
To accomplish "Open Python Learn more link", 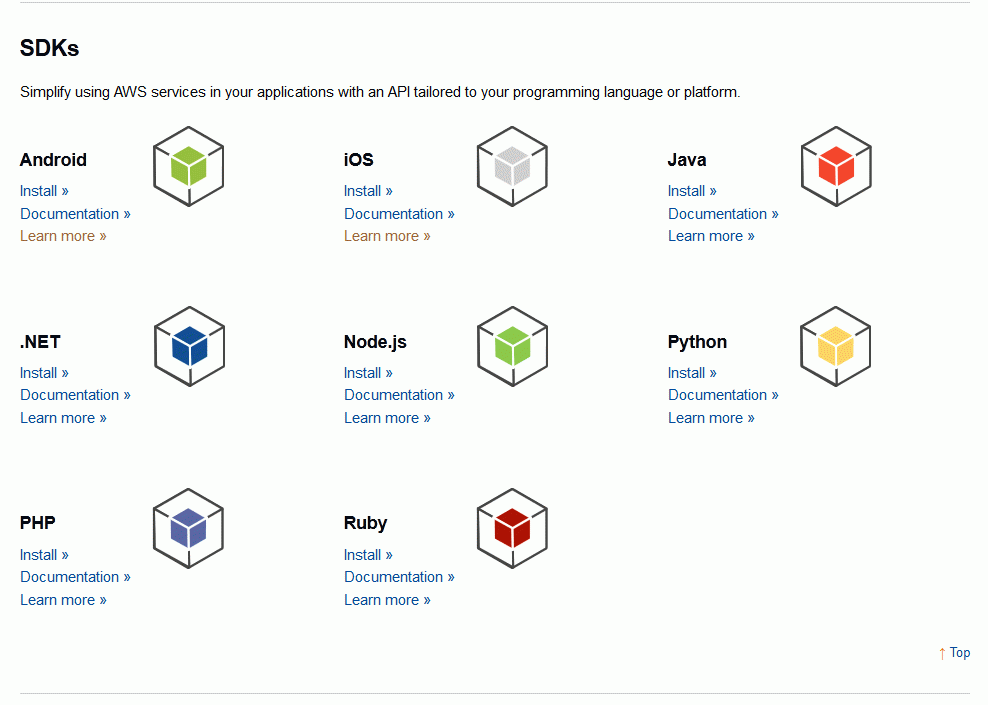I will click(711, 418).
